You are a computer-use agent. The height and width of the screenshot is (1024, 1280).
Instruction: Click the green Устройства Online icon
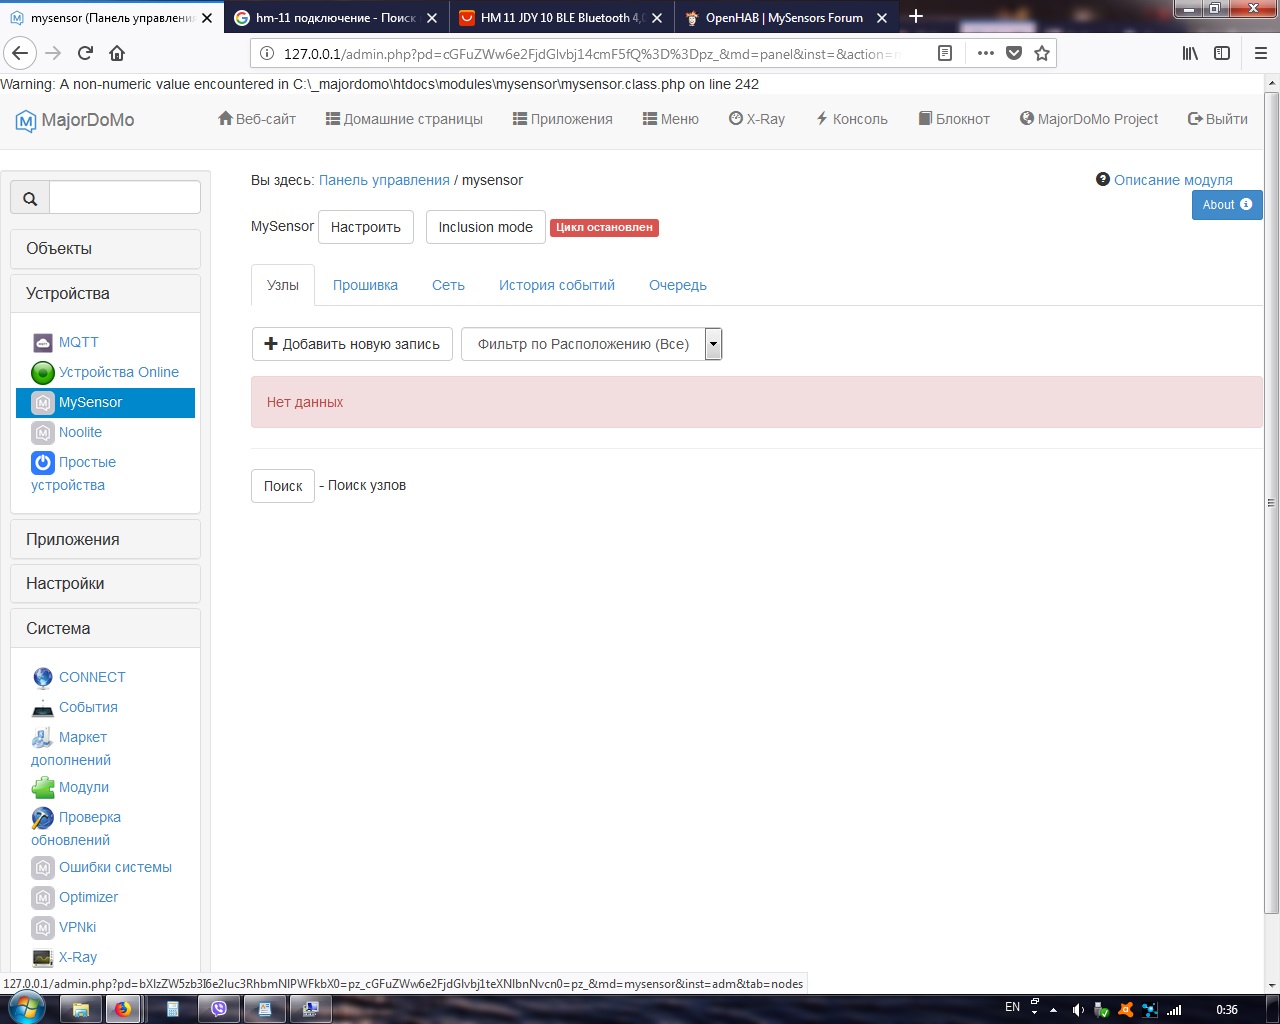click(x=42, y=372)
